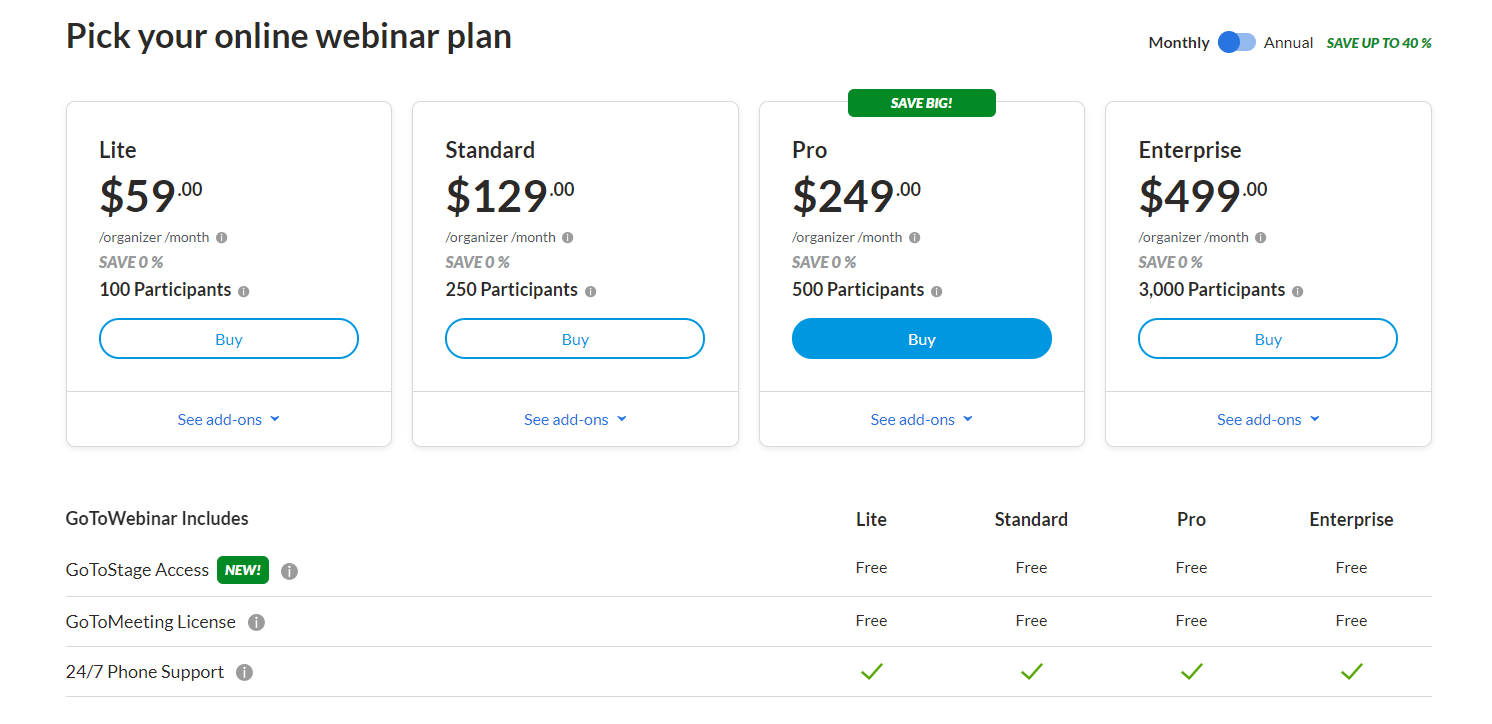1492x724 pixels.
Task: Toggle the Monthly/Annual billing switch
Action: [x=1237, y=42]
